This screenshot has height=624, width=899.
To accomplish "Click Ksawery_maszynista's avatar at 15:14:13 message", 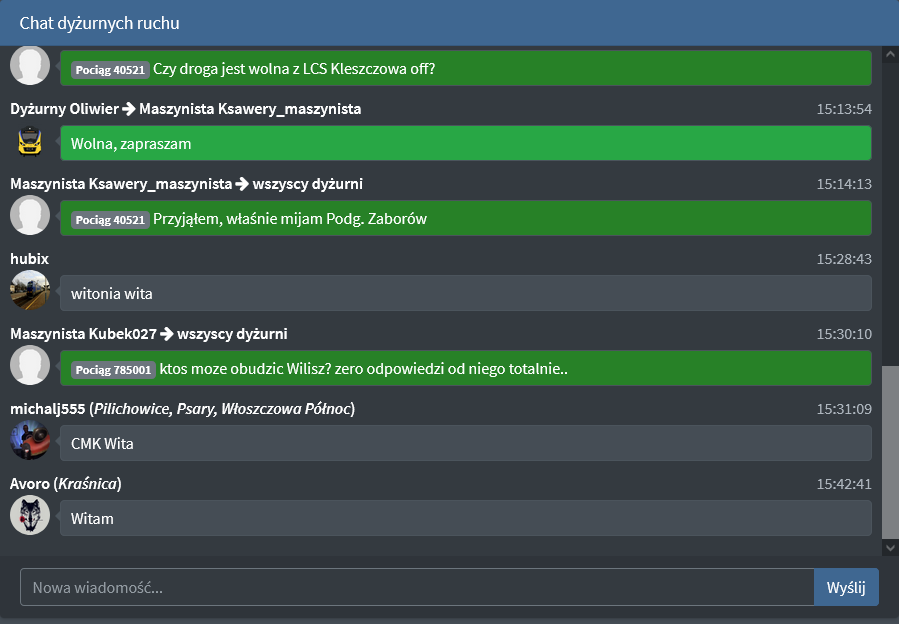I will 30,216.
